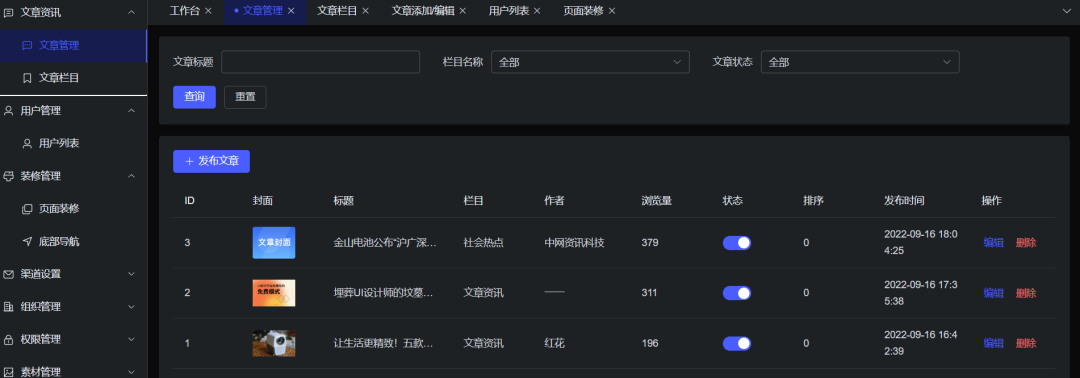Close the 文章栏目 tab
The width and height of the screenshot is (1080, 378).
click(x=366, y=11)
